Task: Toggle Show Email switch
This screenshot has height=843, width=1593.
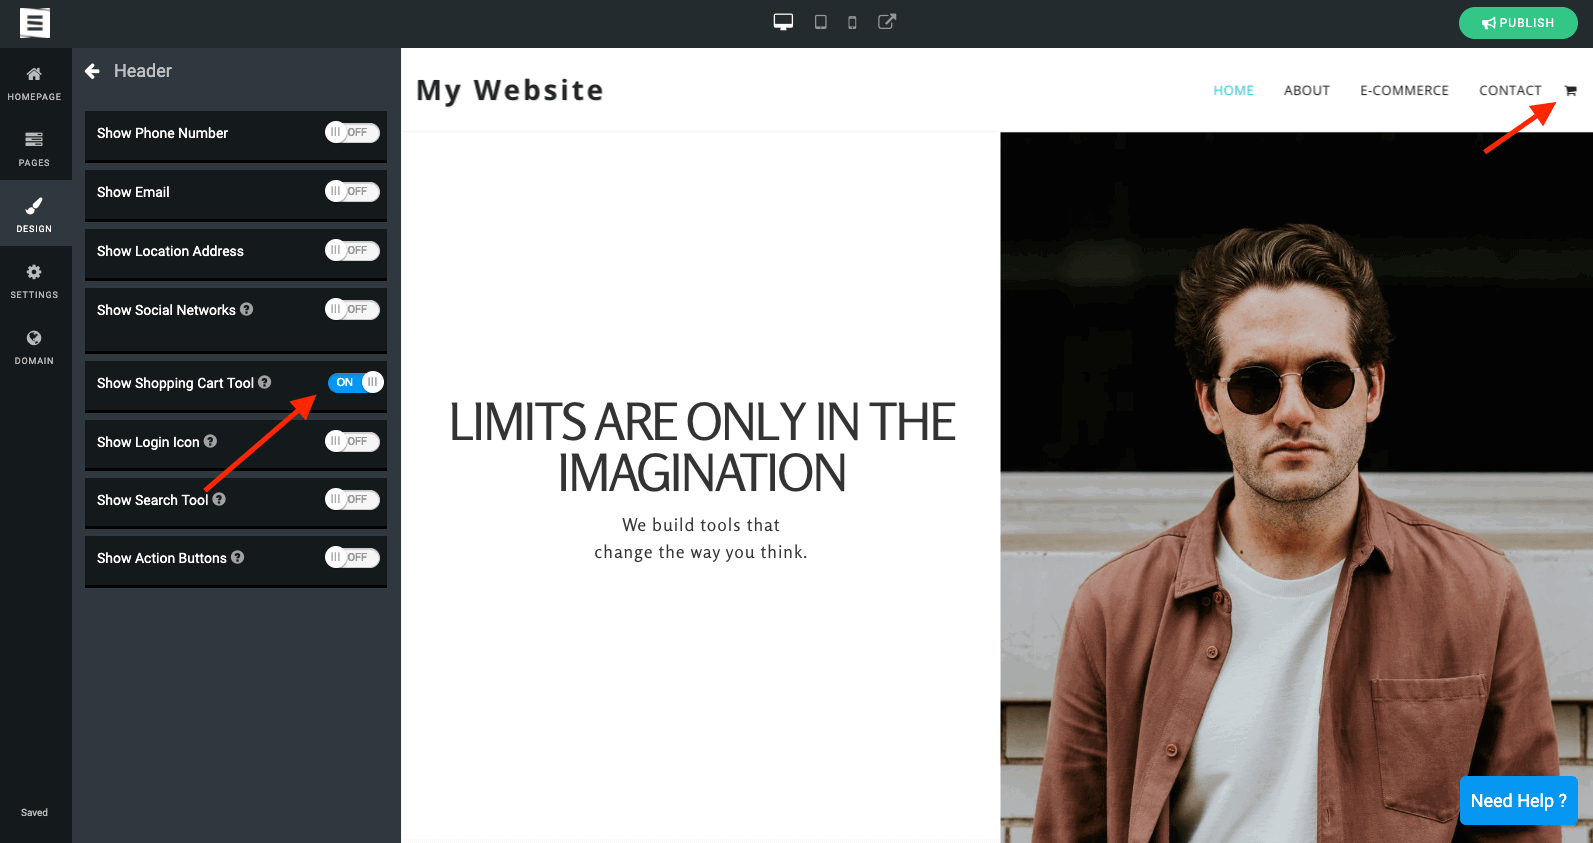Action: 352,191
